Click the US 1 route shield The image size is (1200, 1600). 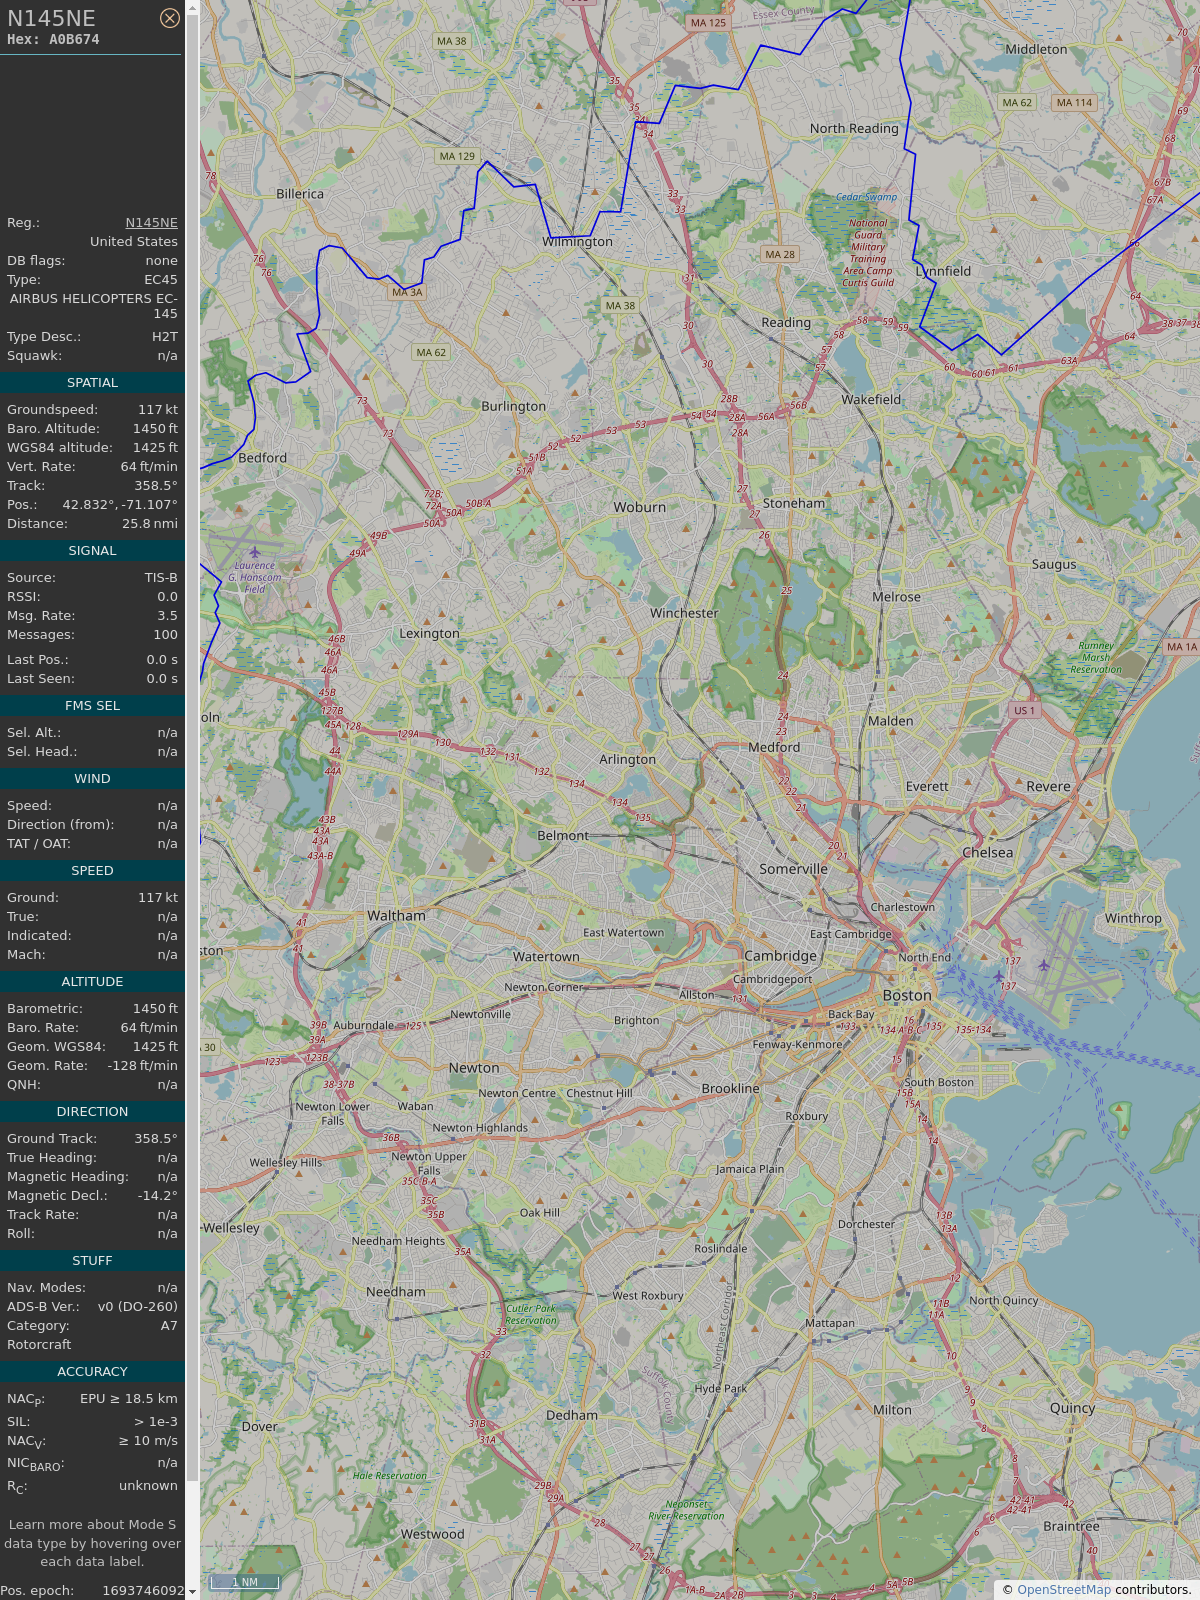click(x=1024, y=710)
